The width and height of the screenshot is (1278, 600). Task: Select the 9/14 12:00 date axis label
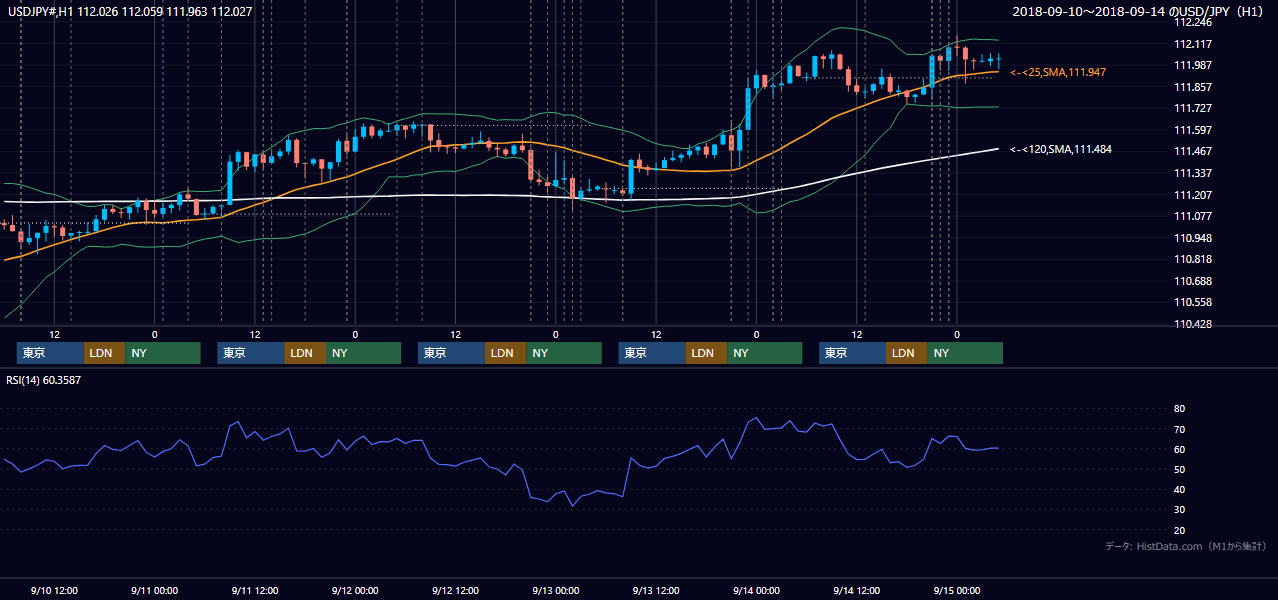tap(856, 590)
